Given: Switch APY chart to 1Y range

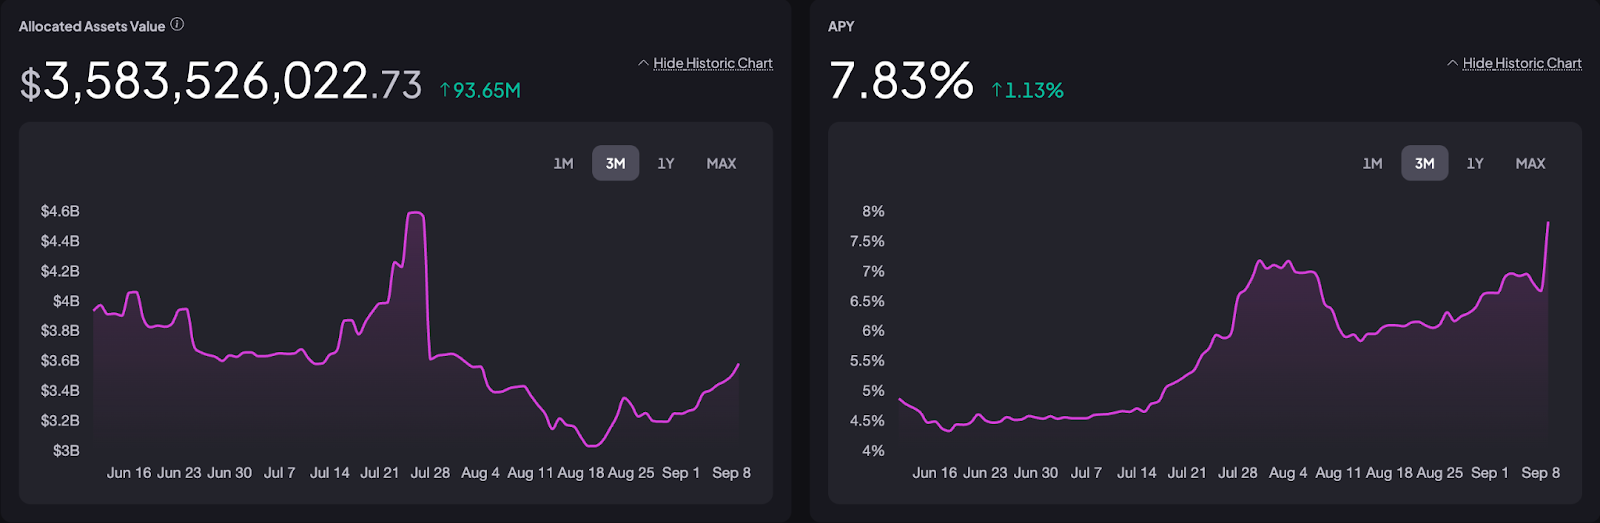Looking at the screenshot, I should point(1475,163).
